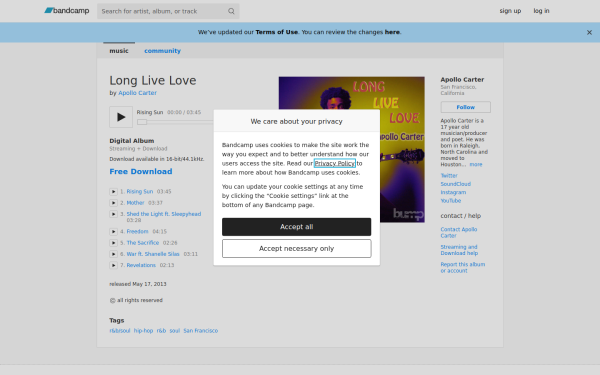This screenshot has height=375, width=600.
Task: Dismiss the Terms of Use banner
Action: (589, 33)
